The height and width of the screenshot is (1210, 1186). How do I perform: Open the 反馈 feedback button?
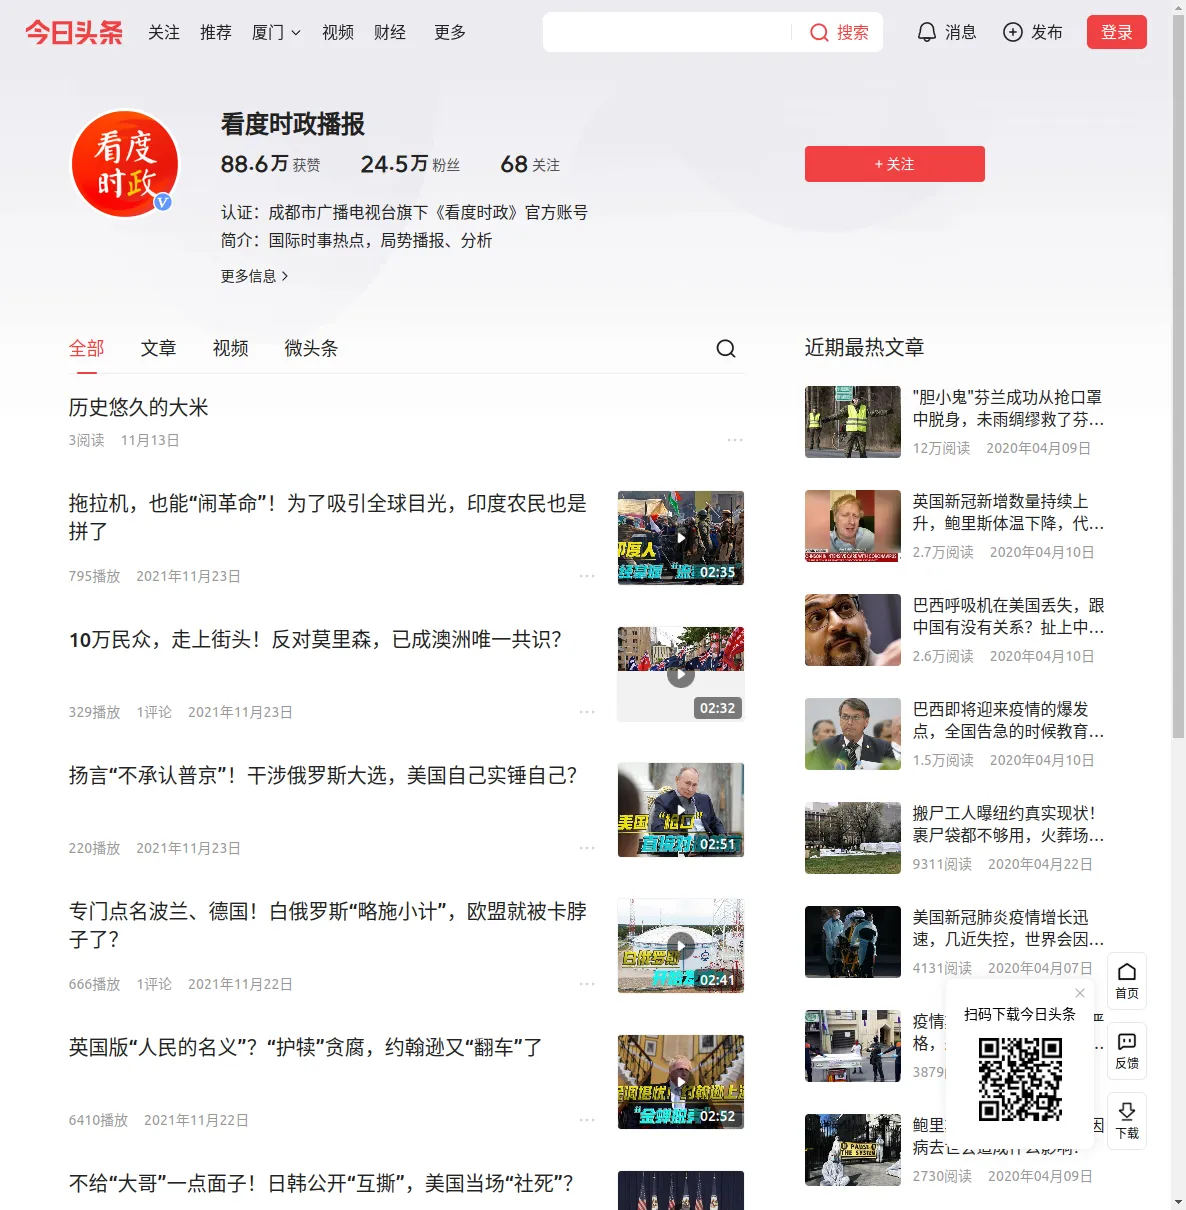[x=1127, y=1051]
